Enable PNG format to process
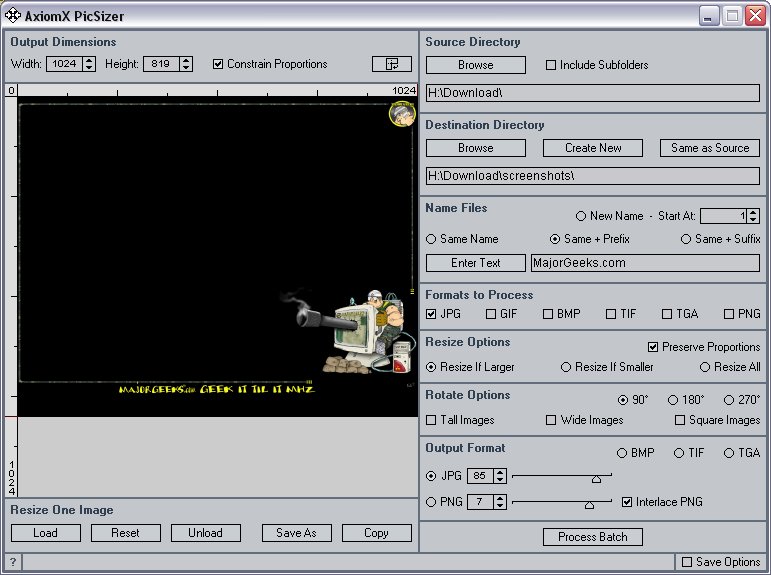771x575 pixels. (x=729, y=314)
